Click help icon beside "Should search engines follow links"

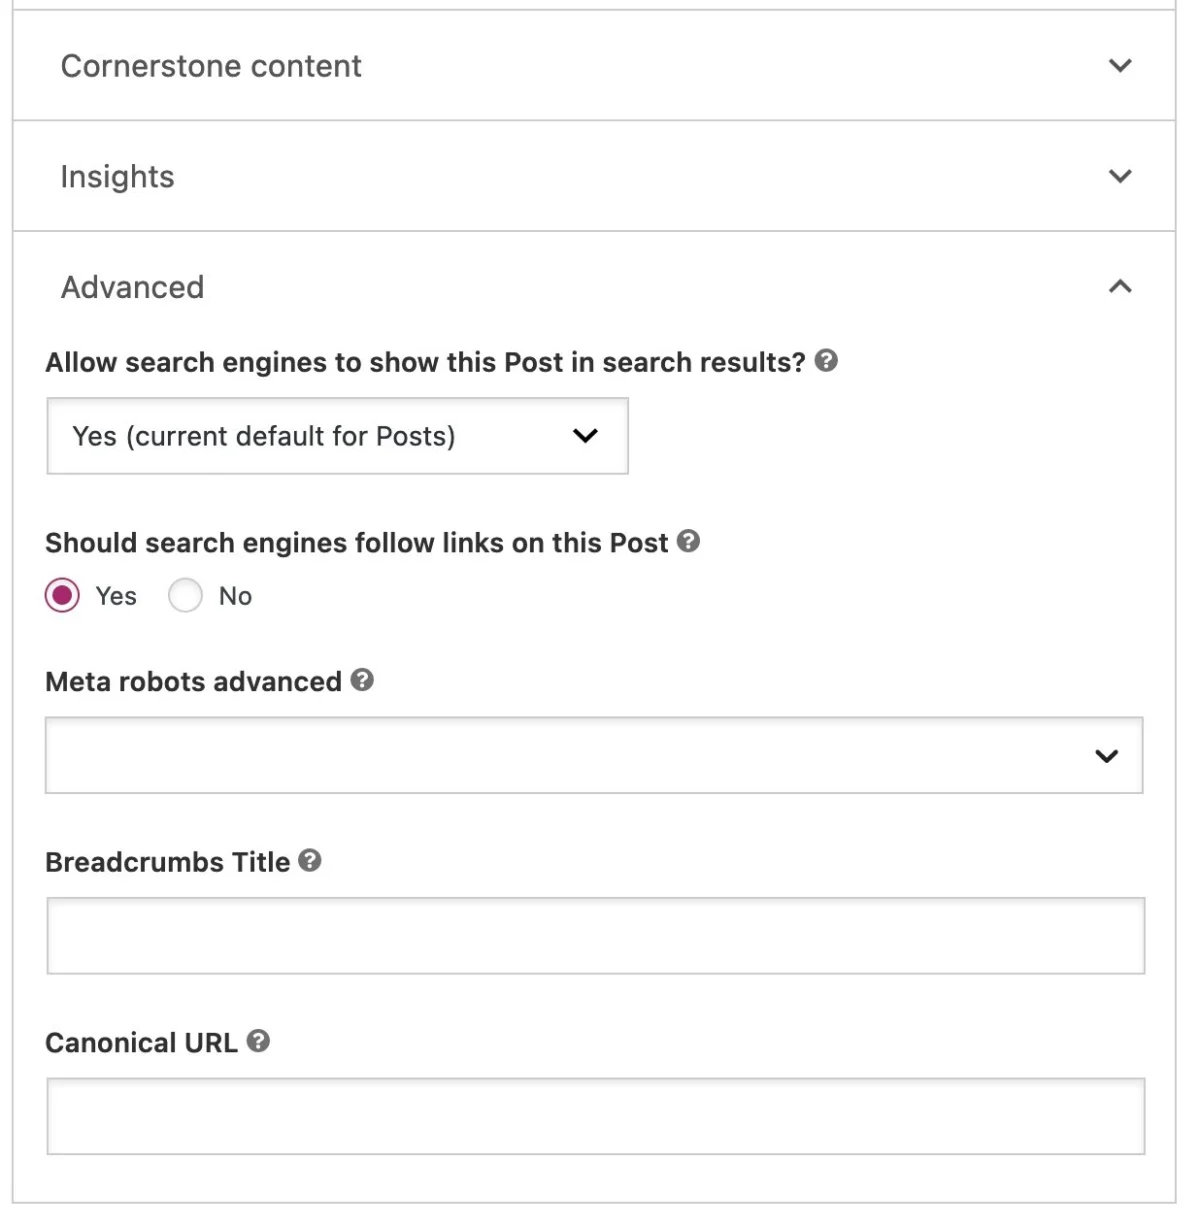(x=691, y=542)
